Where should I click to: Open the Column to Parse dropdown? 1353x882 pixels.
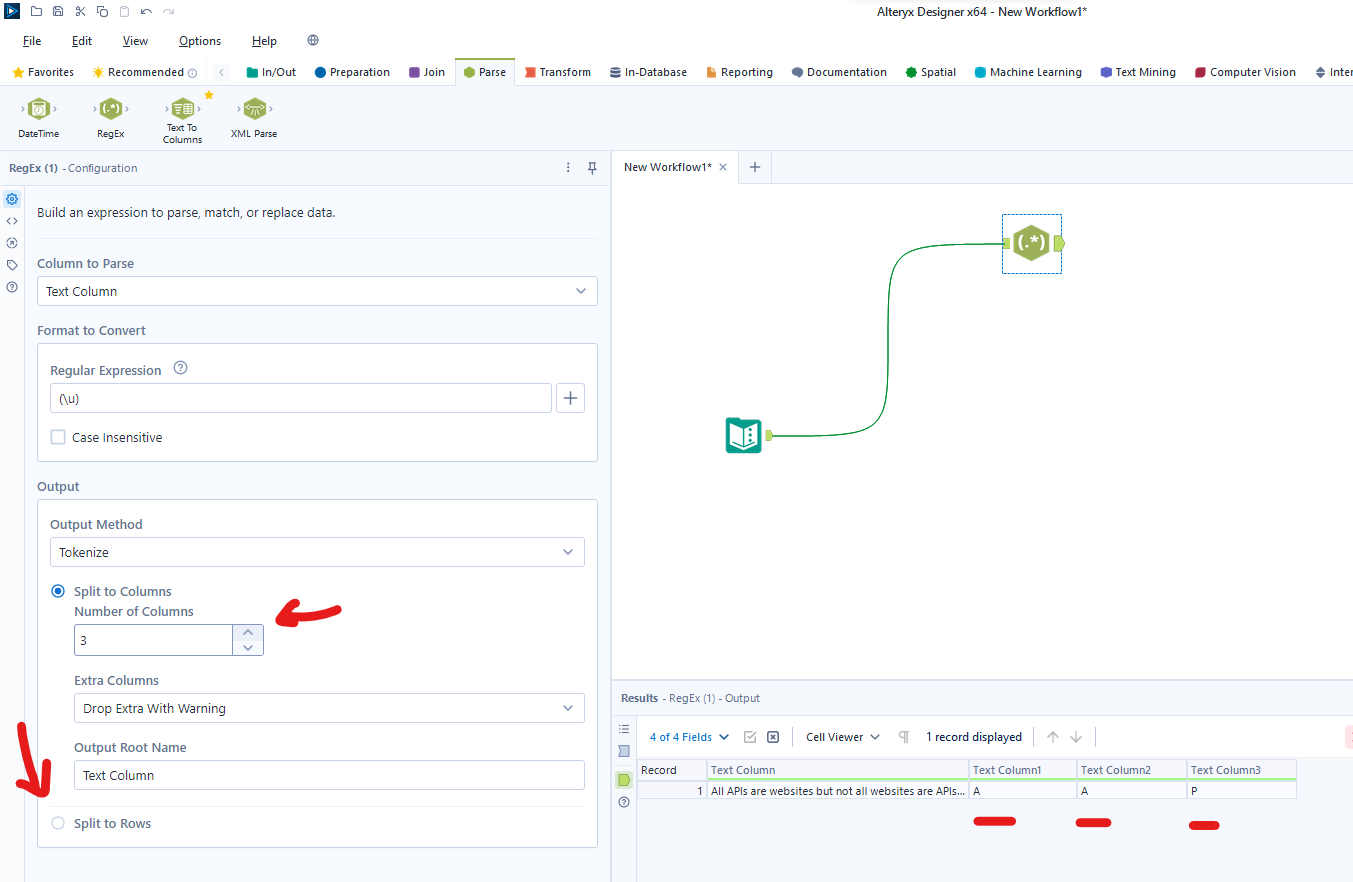(317, 291)
